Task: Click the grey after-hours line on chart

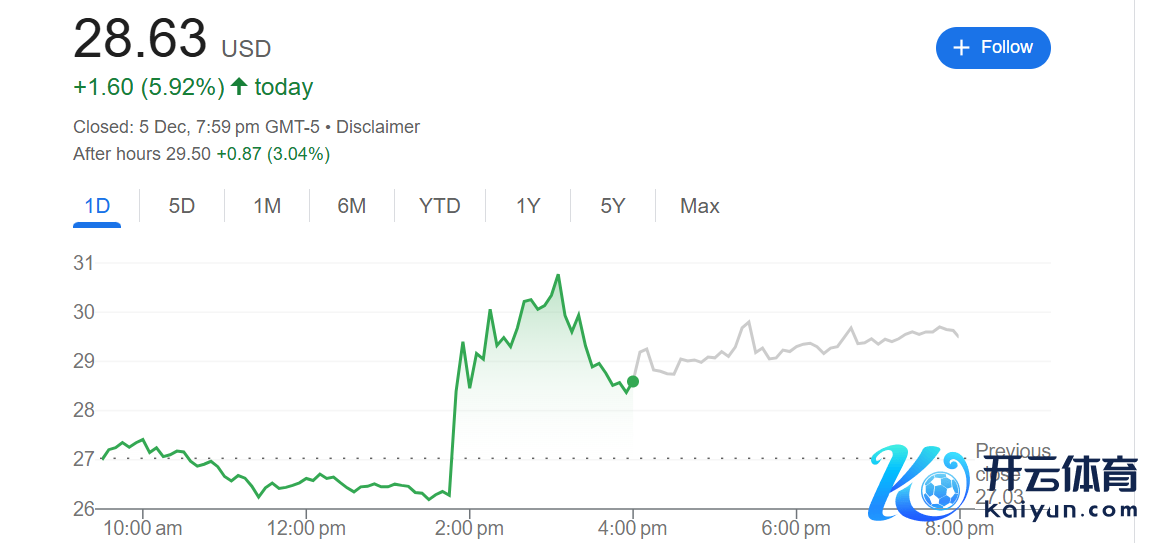Action: coord(800,347)
